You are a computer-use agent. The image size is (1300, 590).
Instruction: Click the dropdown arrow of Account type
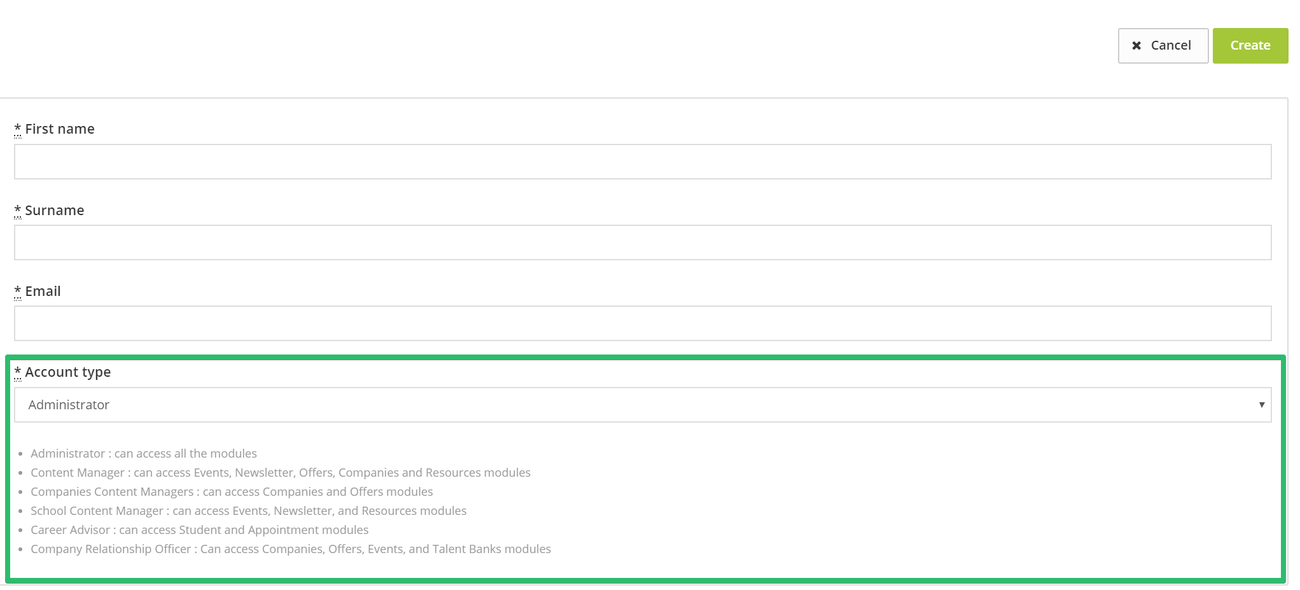1262,405
